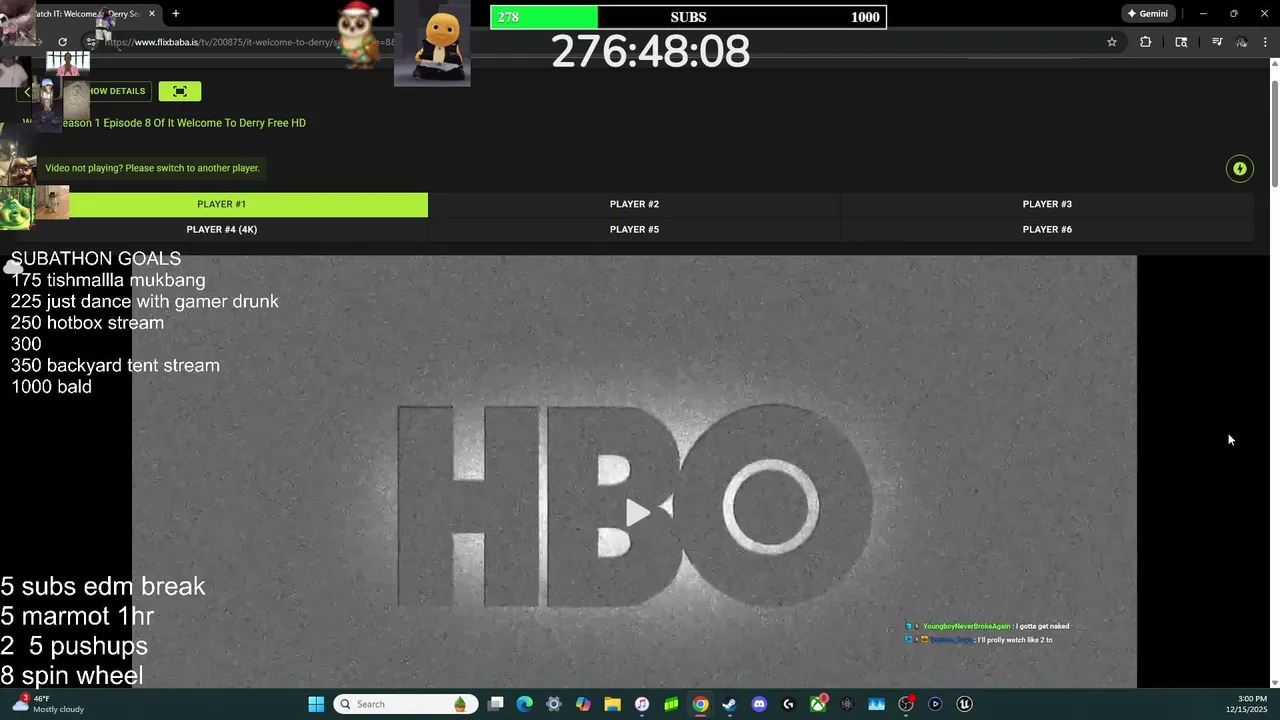Open the Apple Music taskbar icon
This screenshot has width=1280, height=720.
click(x=642, y=704)
